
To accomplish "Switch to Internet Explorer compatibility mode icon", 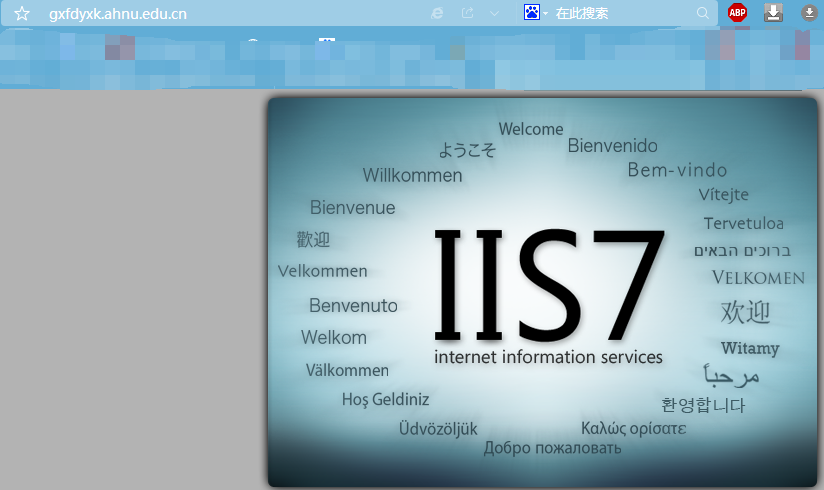I will [437, 13].
